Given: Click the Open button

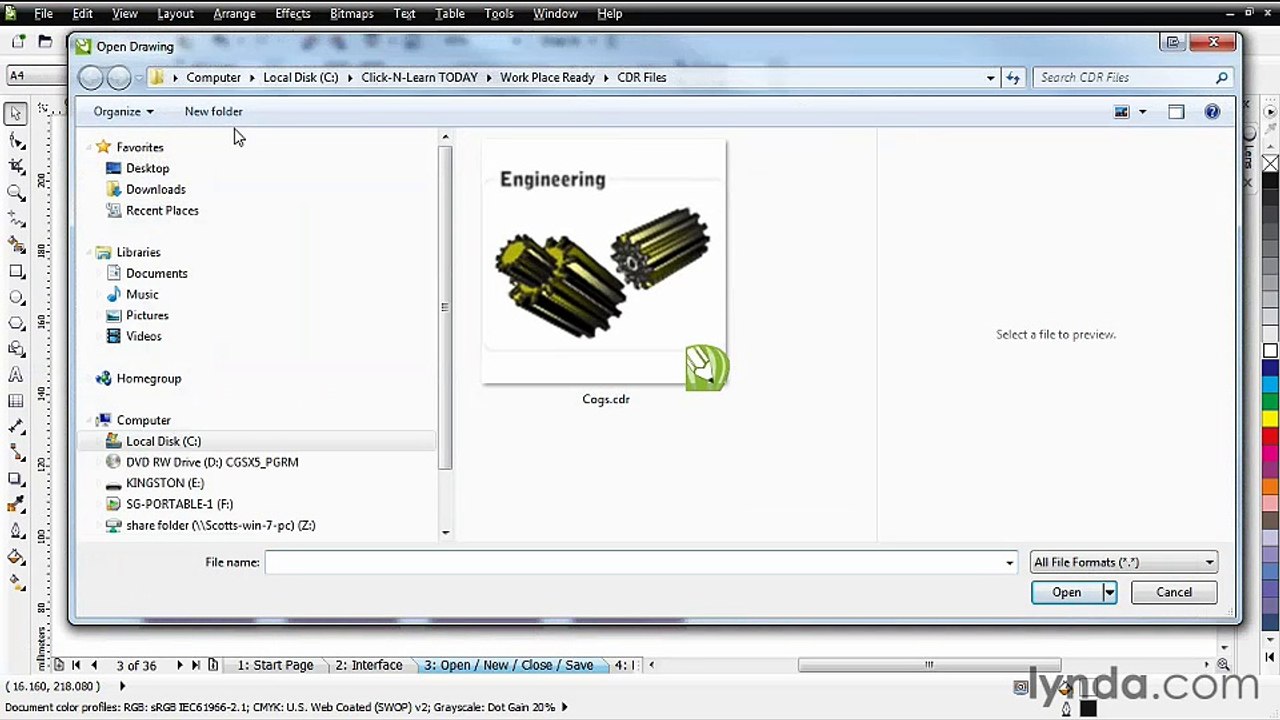Looking at the screenshot, I should [x=1066, y=592].
